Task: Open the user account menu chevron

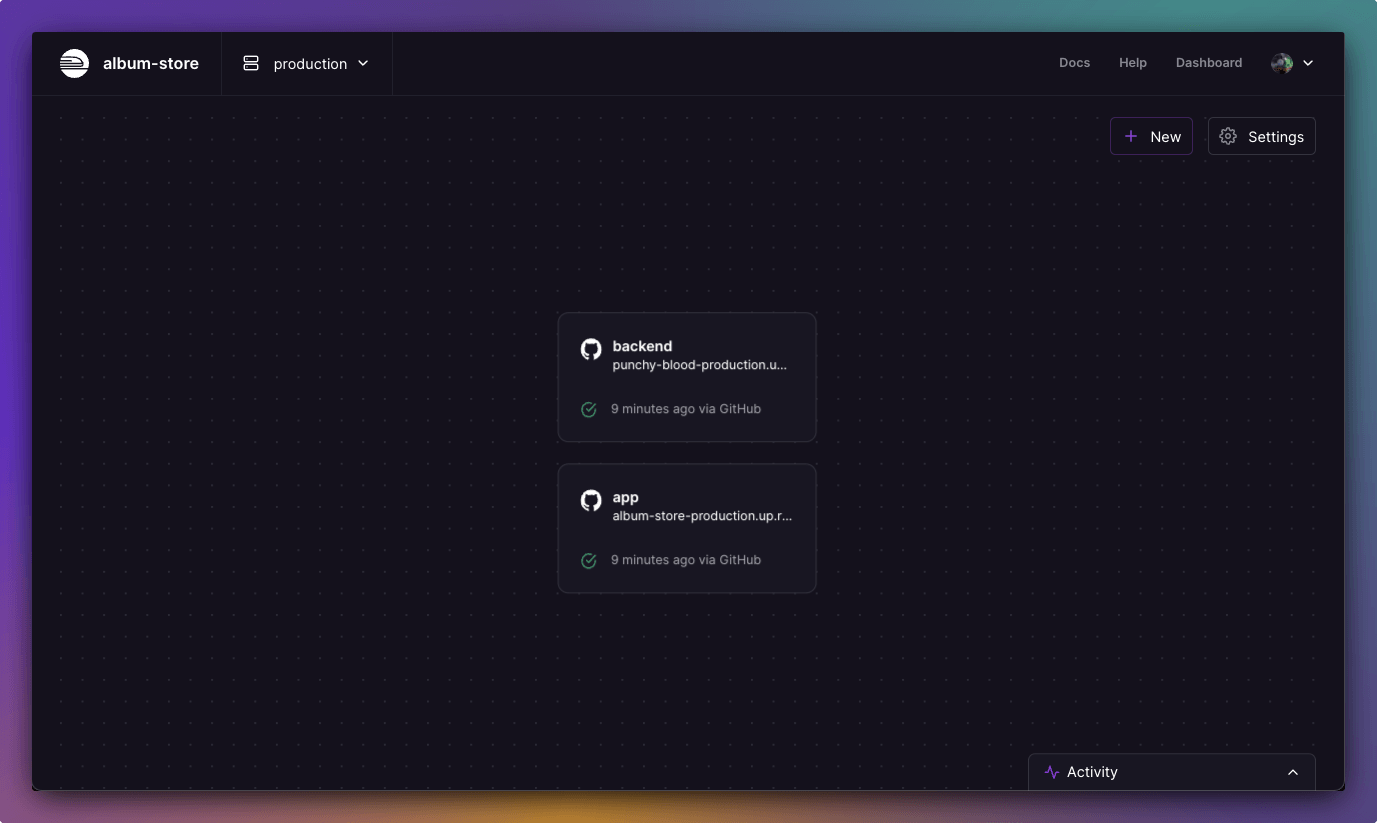Action: pyautogui.click(x=1308, y=63)
